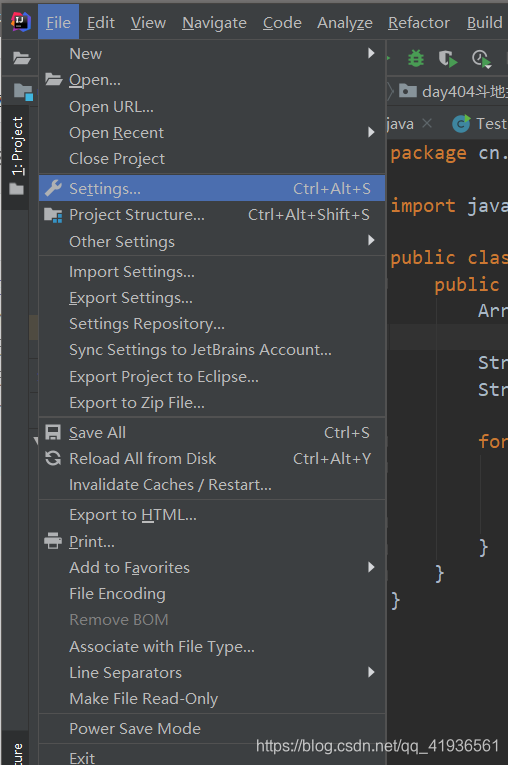Open the Refactor menu
This screenshot has width=508, height=765.
[419, 22]
